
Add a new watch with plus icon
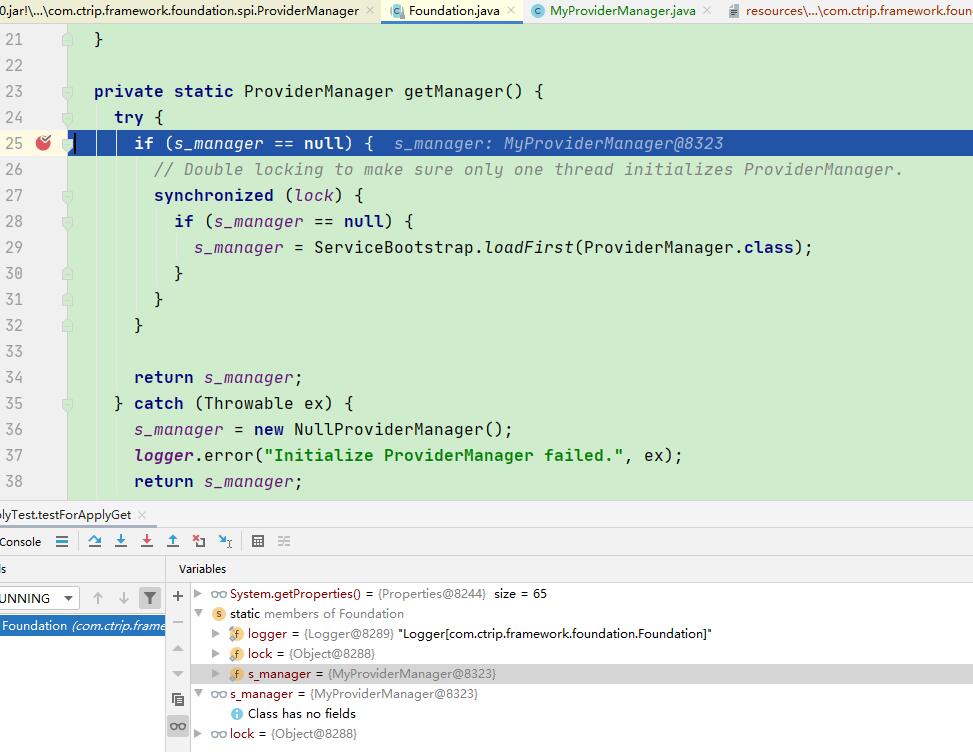click(178, 596)
